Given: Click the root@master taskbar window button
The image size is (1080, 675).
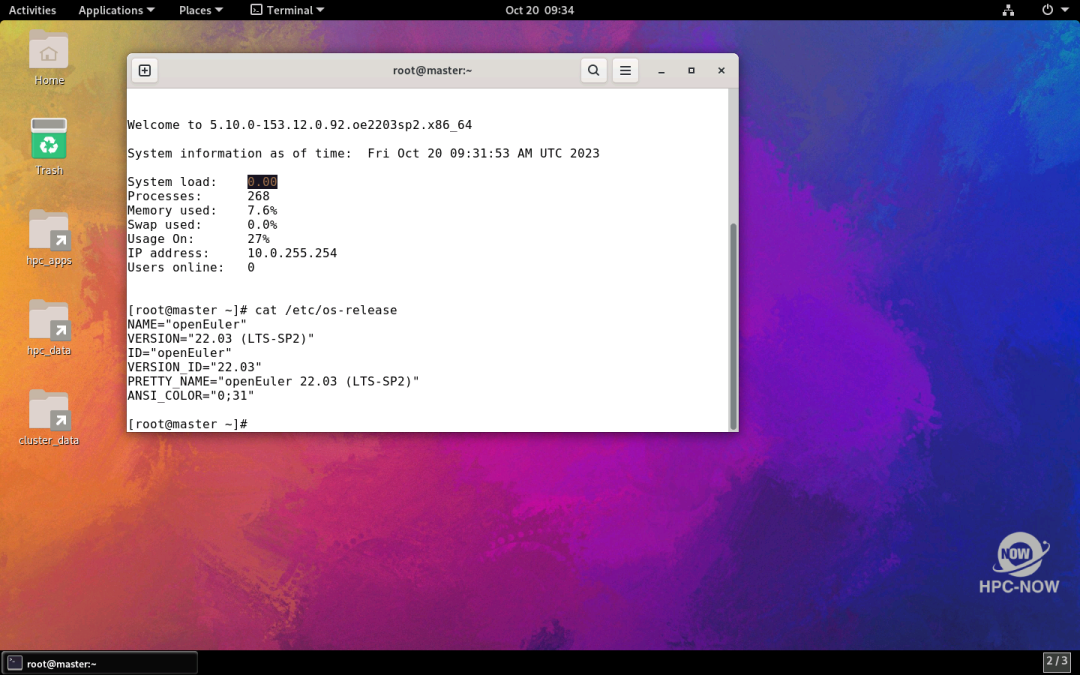Looking at the screenshot, I should (x=101, y=663).
